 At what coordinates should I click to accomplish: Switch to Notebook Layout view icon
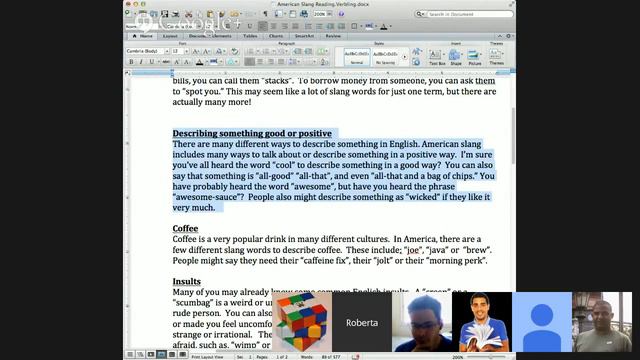pos(172,354)
